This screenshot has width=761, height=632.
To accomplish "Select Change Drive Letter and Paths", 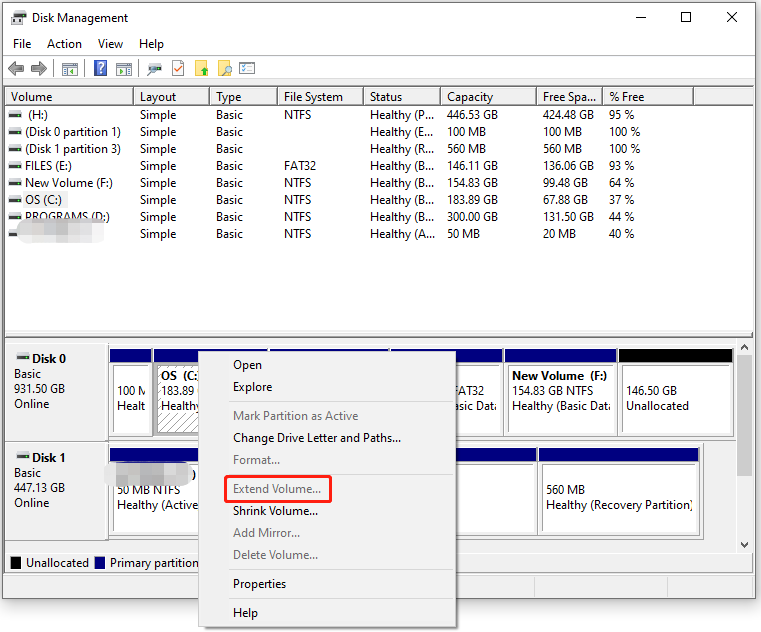I will coord(327,438).
